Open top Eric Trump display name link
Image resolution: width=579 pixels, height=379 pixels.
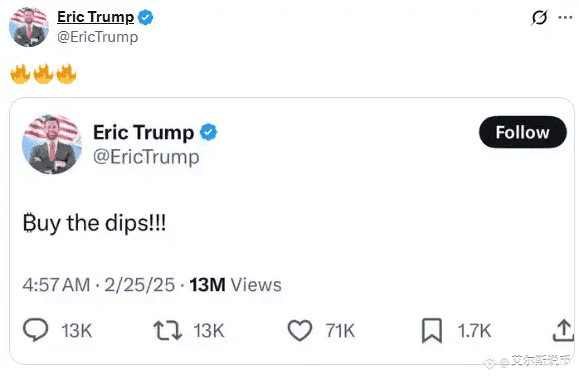pos(95,17)
